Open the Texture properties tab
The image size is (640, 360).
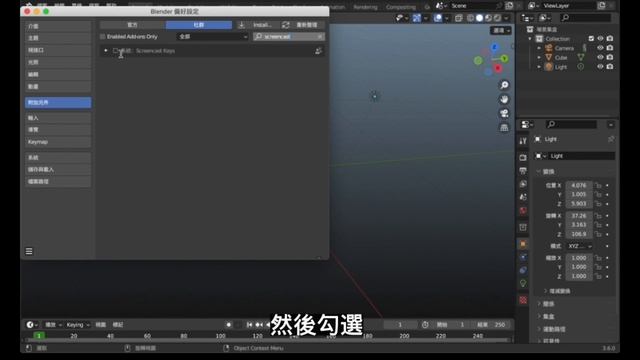pyautogui.click(x=523, y=300)
